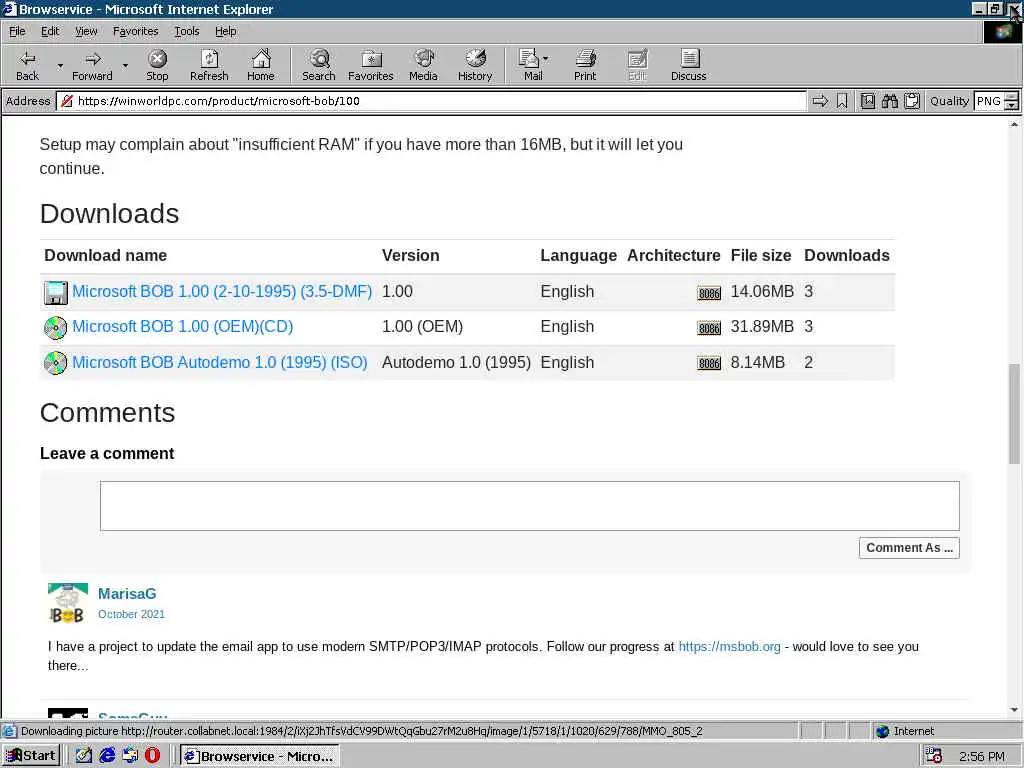Go back with the Back toolbar button
Screen dimensions: 1024x768
pyautogui.click(x=27, y=65)
